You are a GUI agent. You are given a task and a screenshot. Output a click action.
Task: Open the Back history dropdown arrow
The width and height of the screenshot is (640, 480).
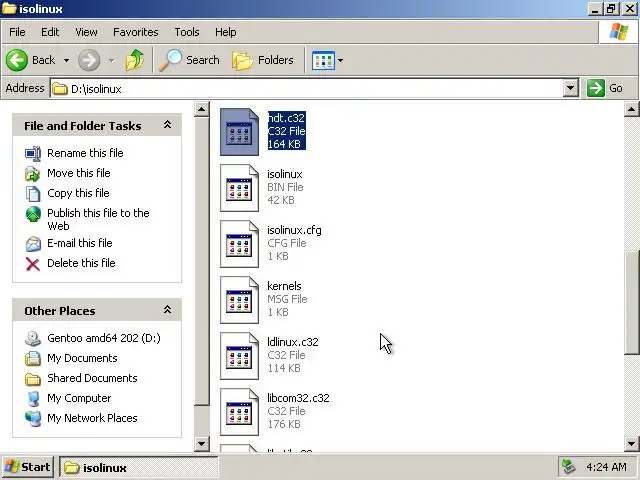tap(66, 60)
